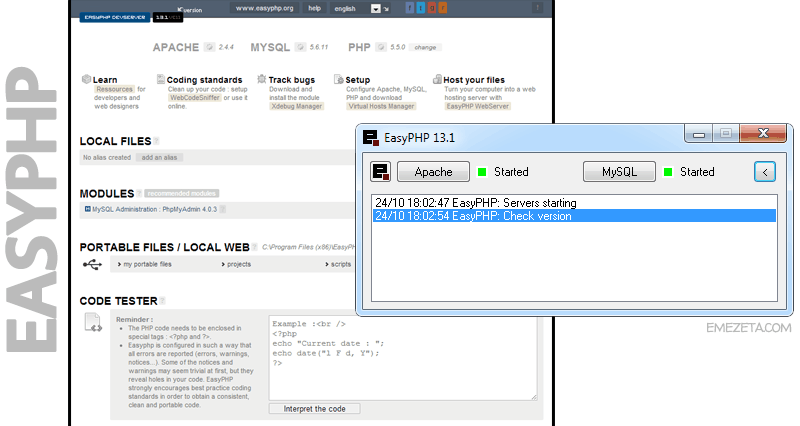Open the WebCodeSniffer link
Viewport: 800px width, 426px height.
point(195,98)
